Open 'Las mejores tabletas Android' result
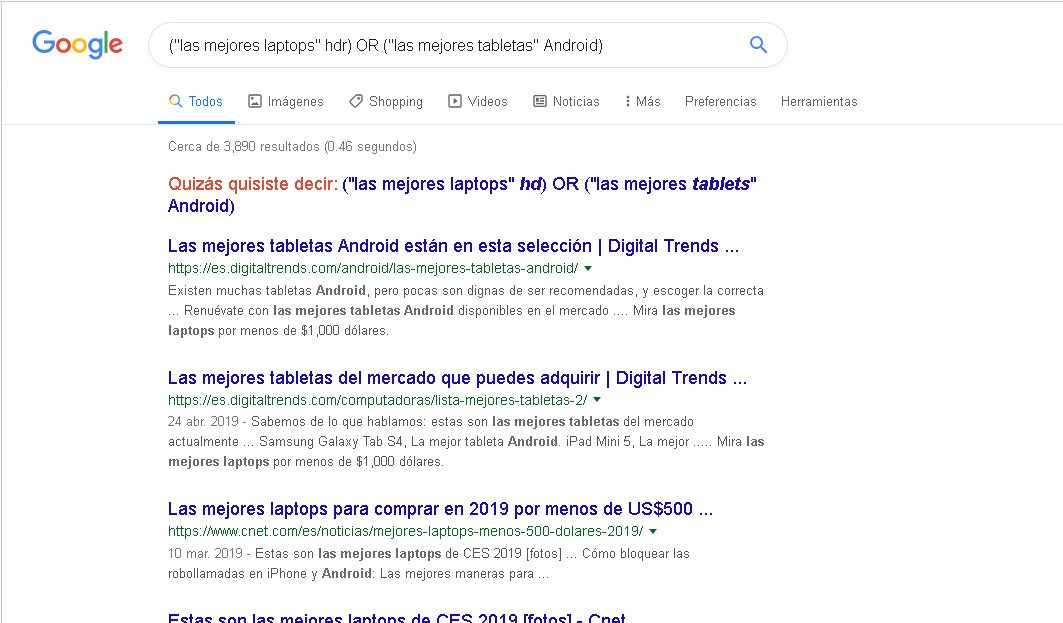Viewport: 1063px width, 623px height. coord(452,246)
